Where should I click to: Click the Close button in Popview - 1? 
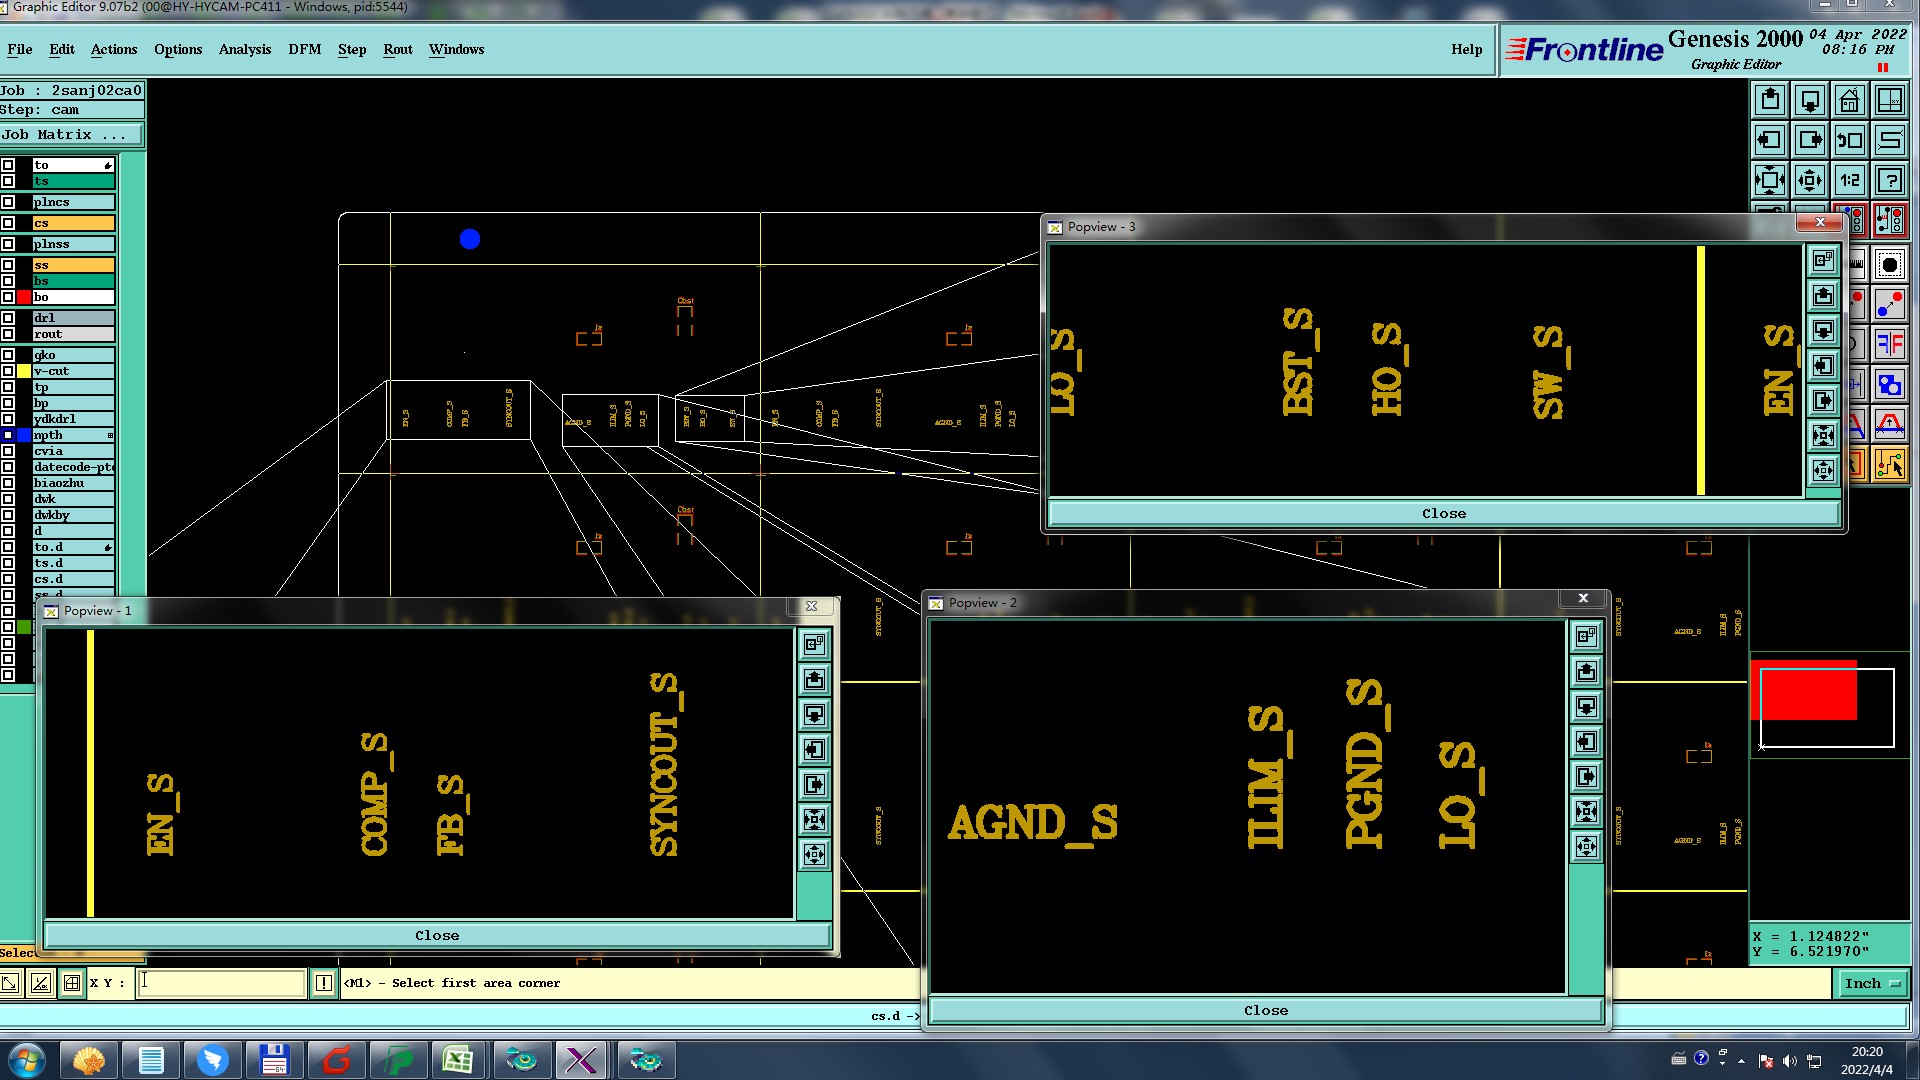pos(437,935)
